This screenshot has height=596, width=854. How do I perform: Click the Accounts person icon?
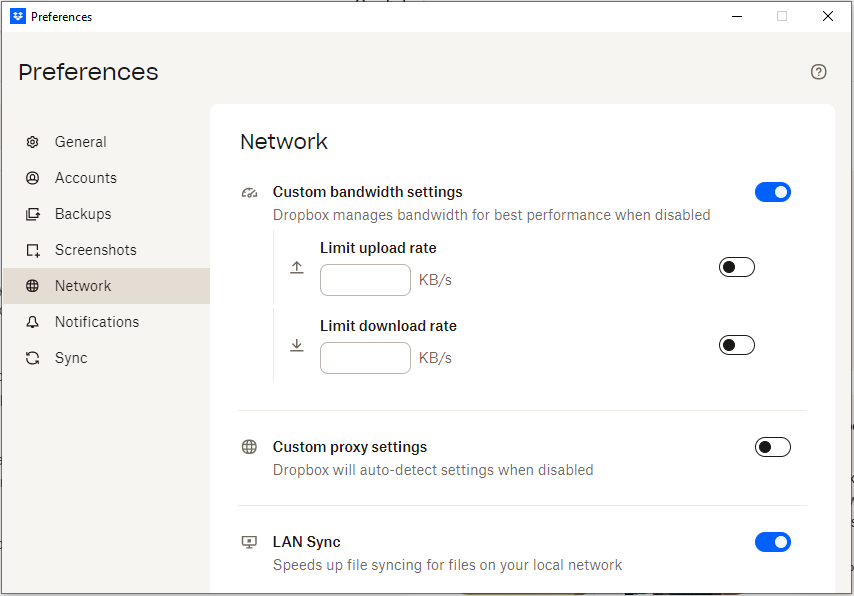coord(33,178)
